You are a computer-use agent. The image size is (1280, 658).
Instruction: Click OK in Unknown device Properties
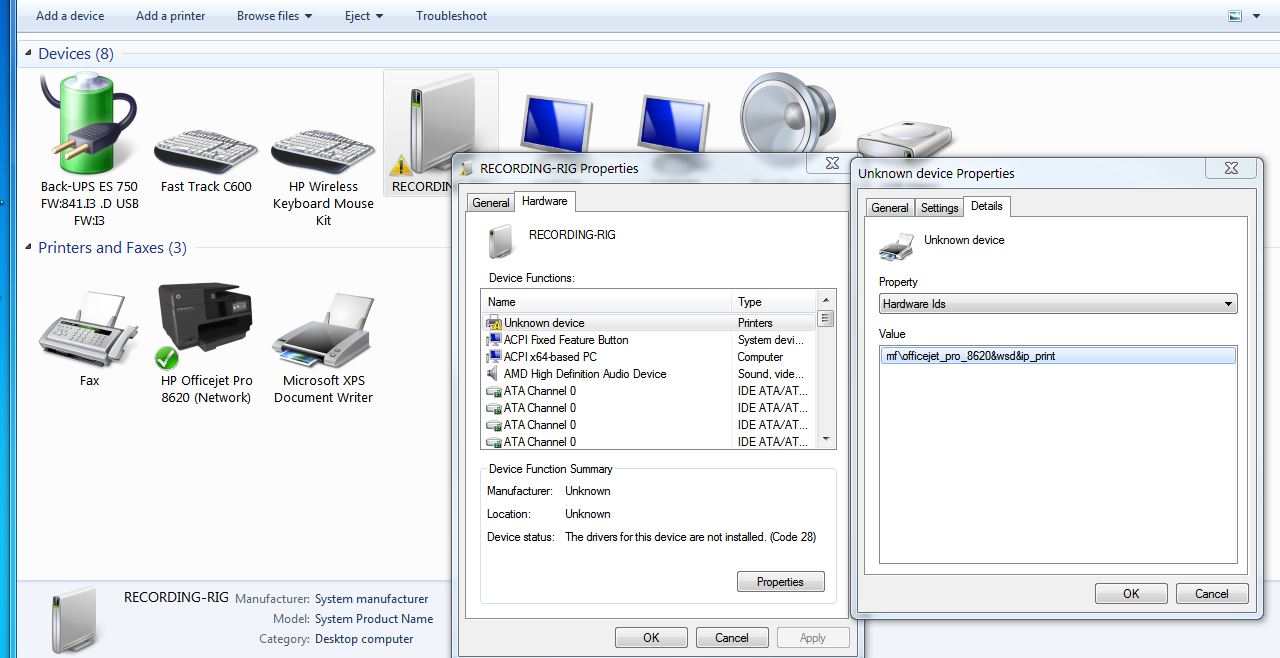pos(1131,594)
